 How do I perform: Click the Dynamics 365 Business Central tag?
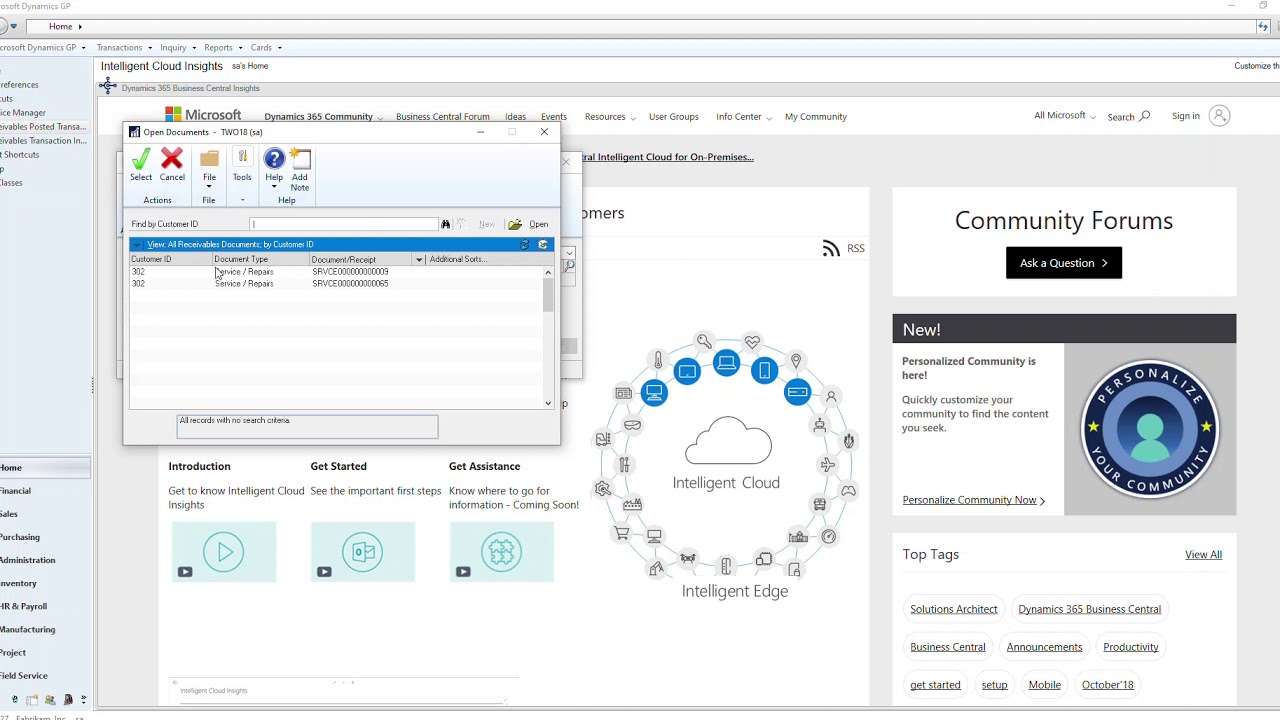tap(1089, 609)
